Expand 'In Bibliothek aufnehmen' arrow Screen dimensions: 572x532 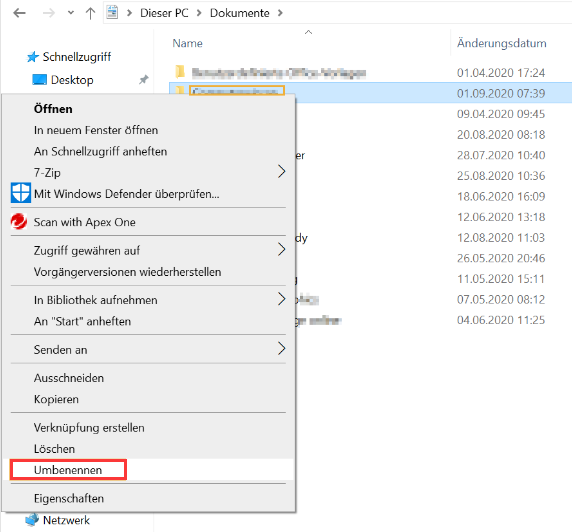pos(281,299)
